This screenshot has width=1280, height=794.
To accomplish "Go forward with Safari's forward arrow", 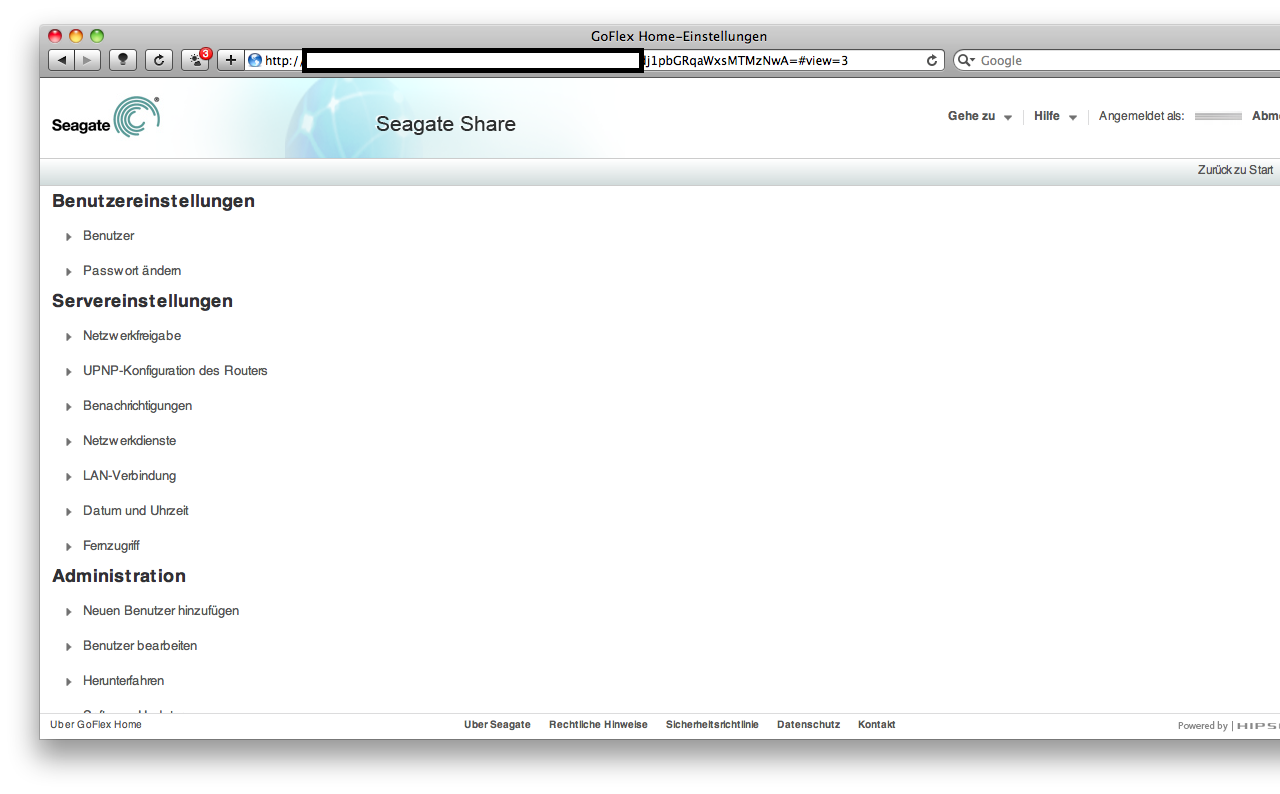I will (x=88, y=60).
